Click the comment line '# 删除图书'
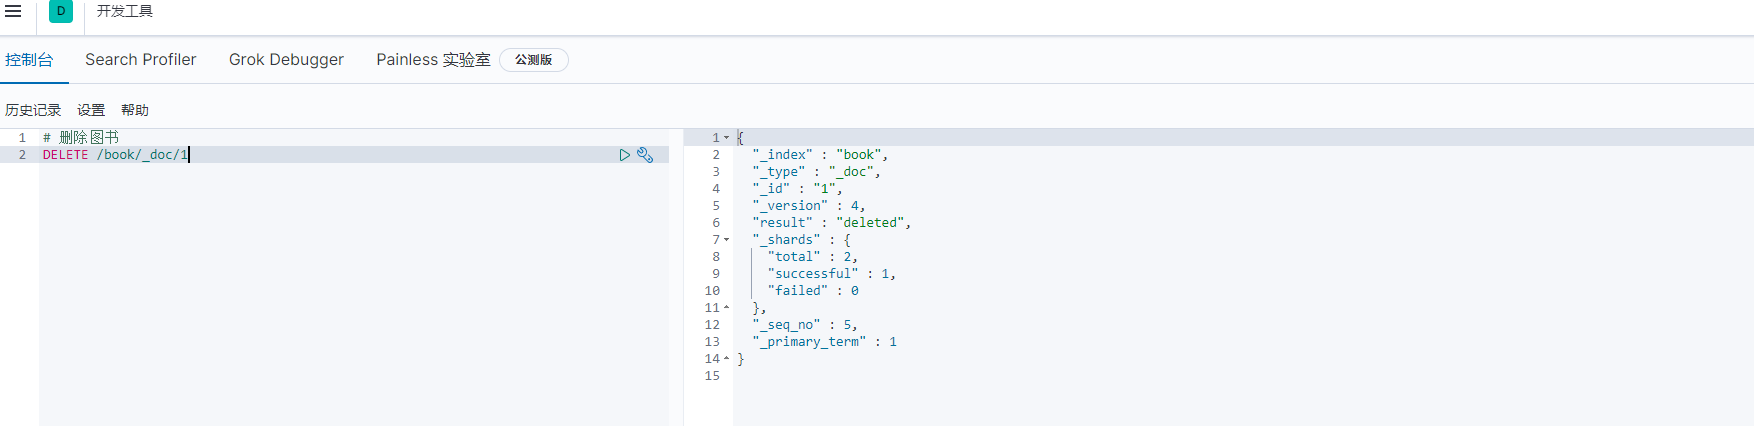1754x426 pixels. [x=81, y=138]
